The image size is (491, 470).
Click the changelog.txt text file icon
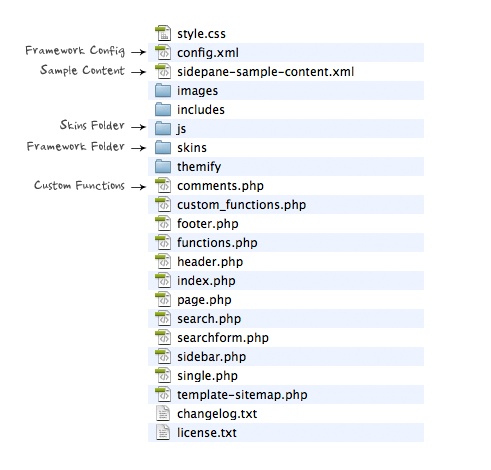tap(163, 414)
